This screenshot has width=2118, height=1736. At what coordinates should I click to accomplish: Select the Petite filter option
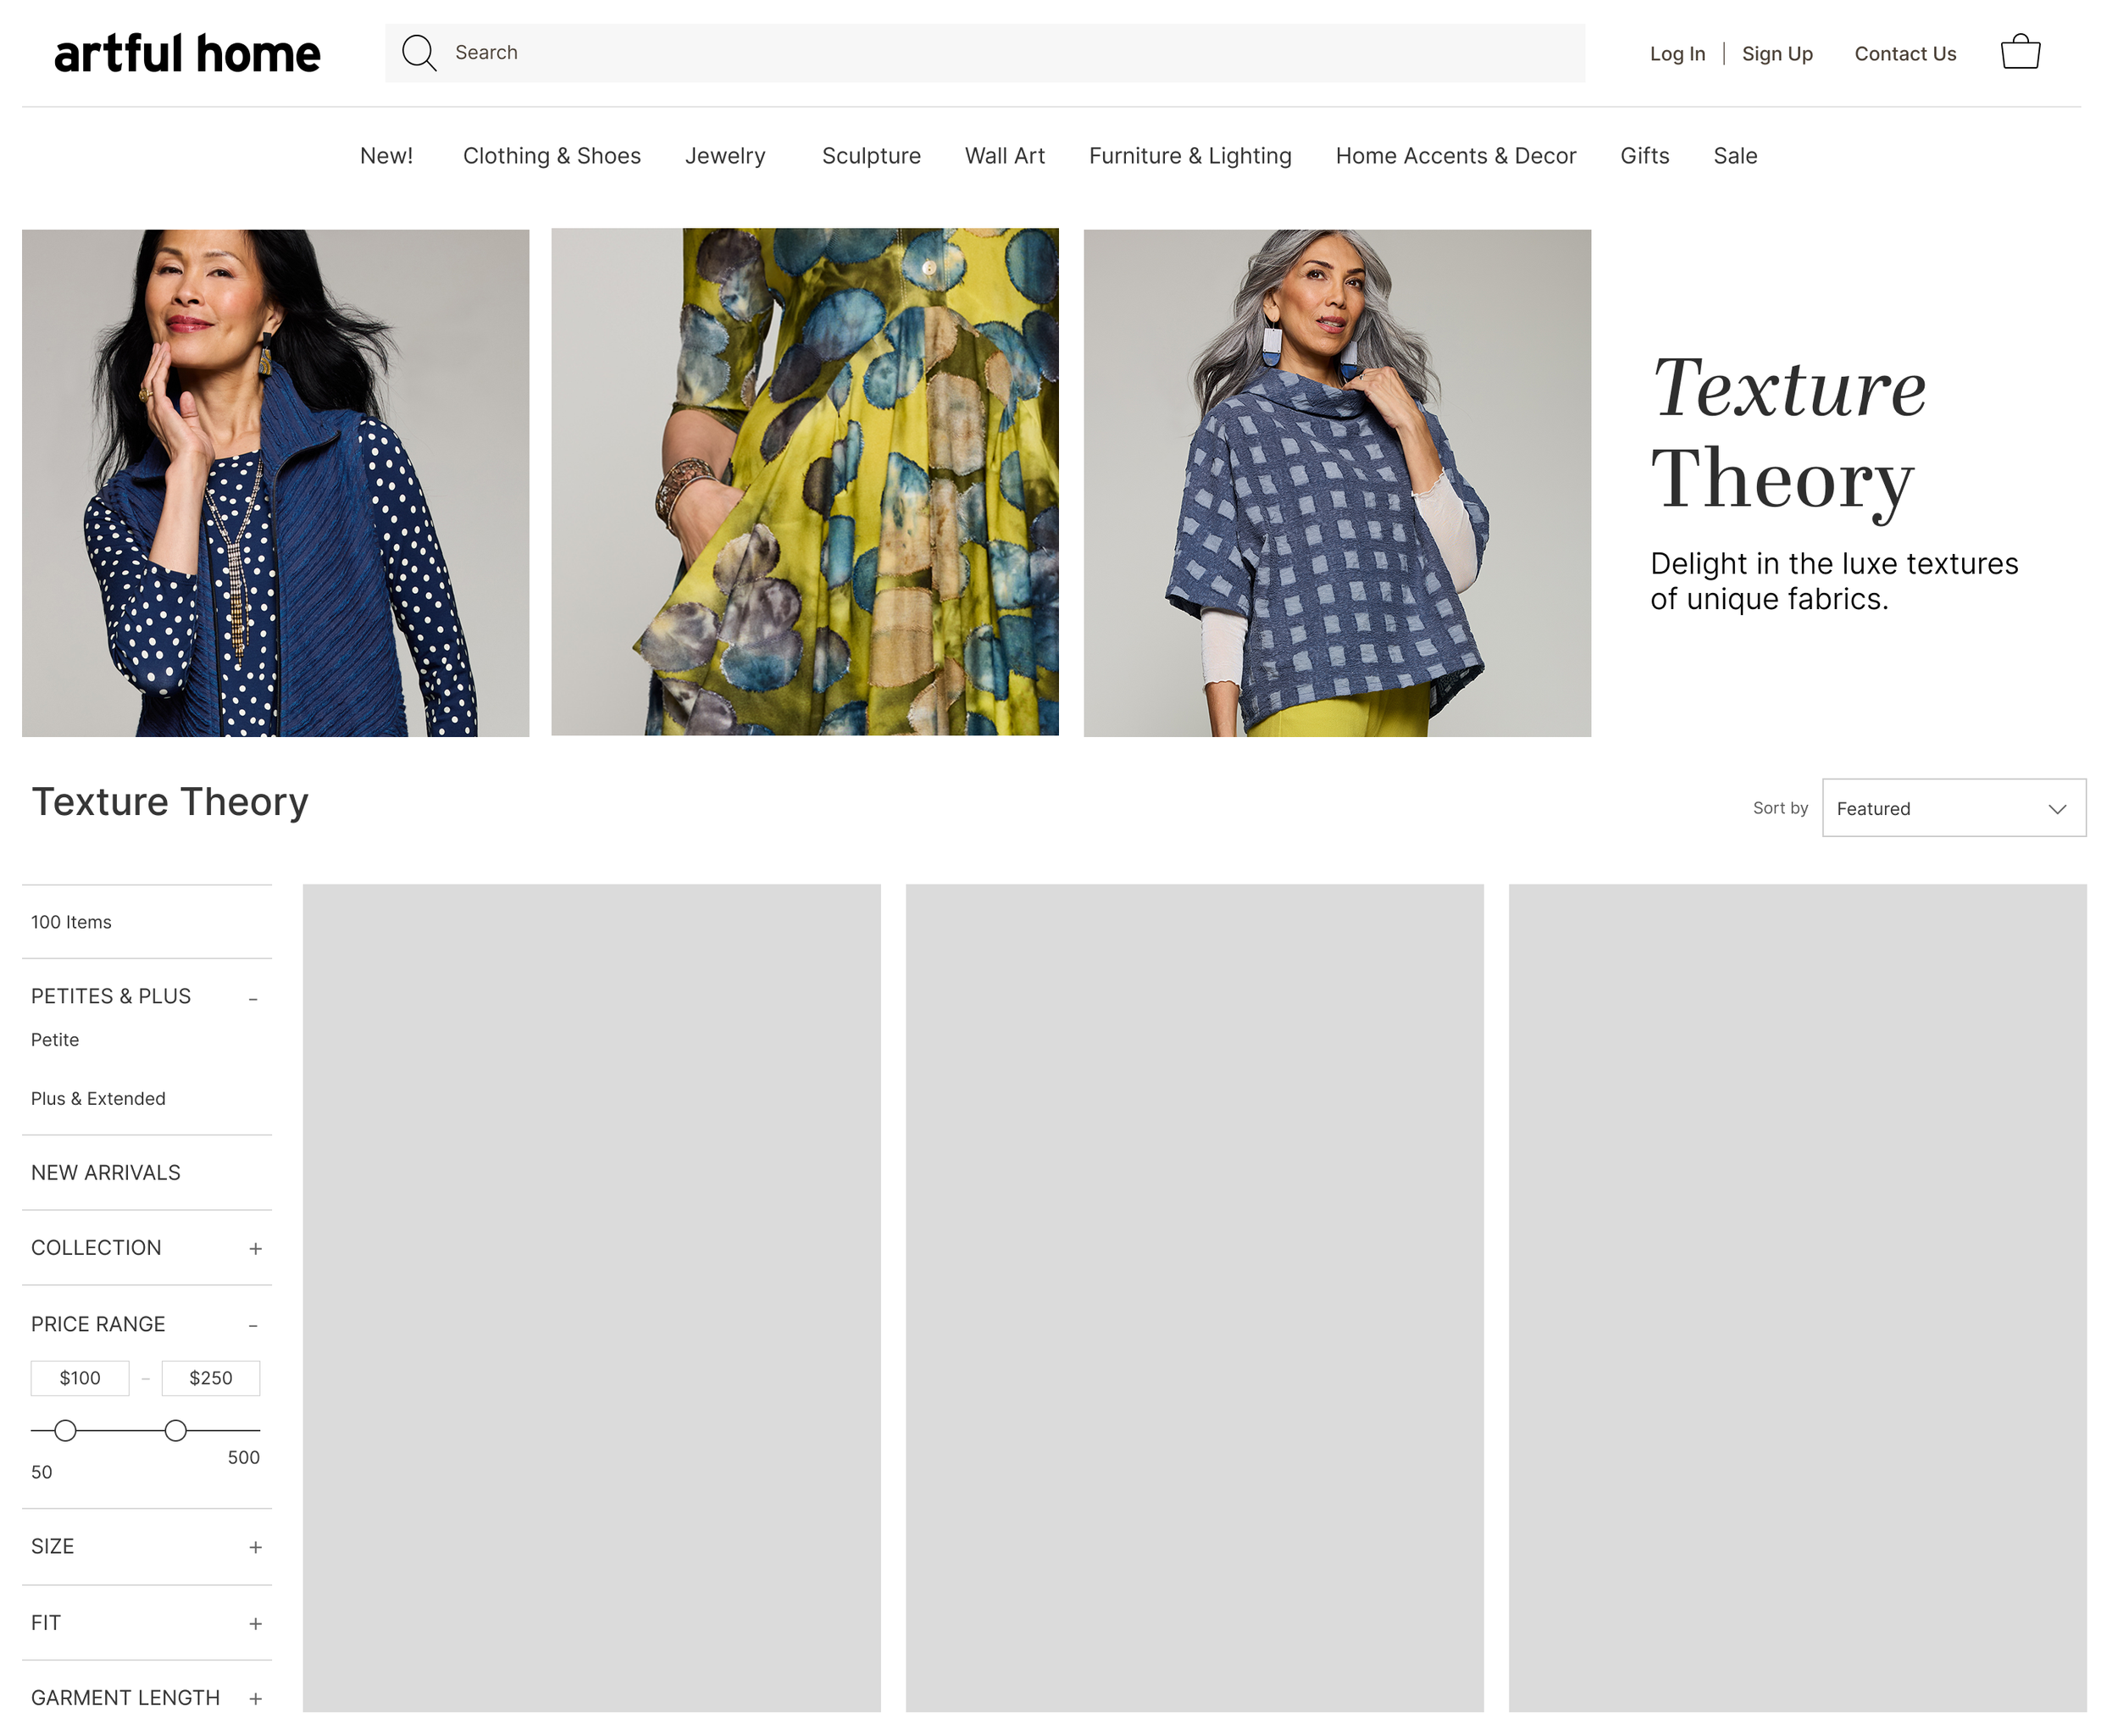coord(55,1040)
